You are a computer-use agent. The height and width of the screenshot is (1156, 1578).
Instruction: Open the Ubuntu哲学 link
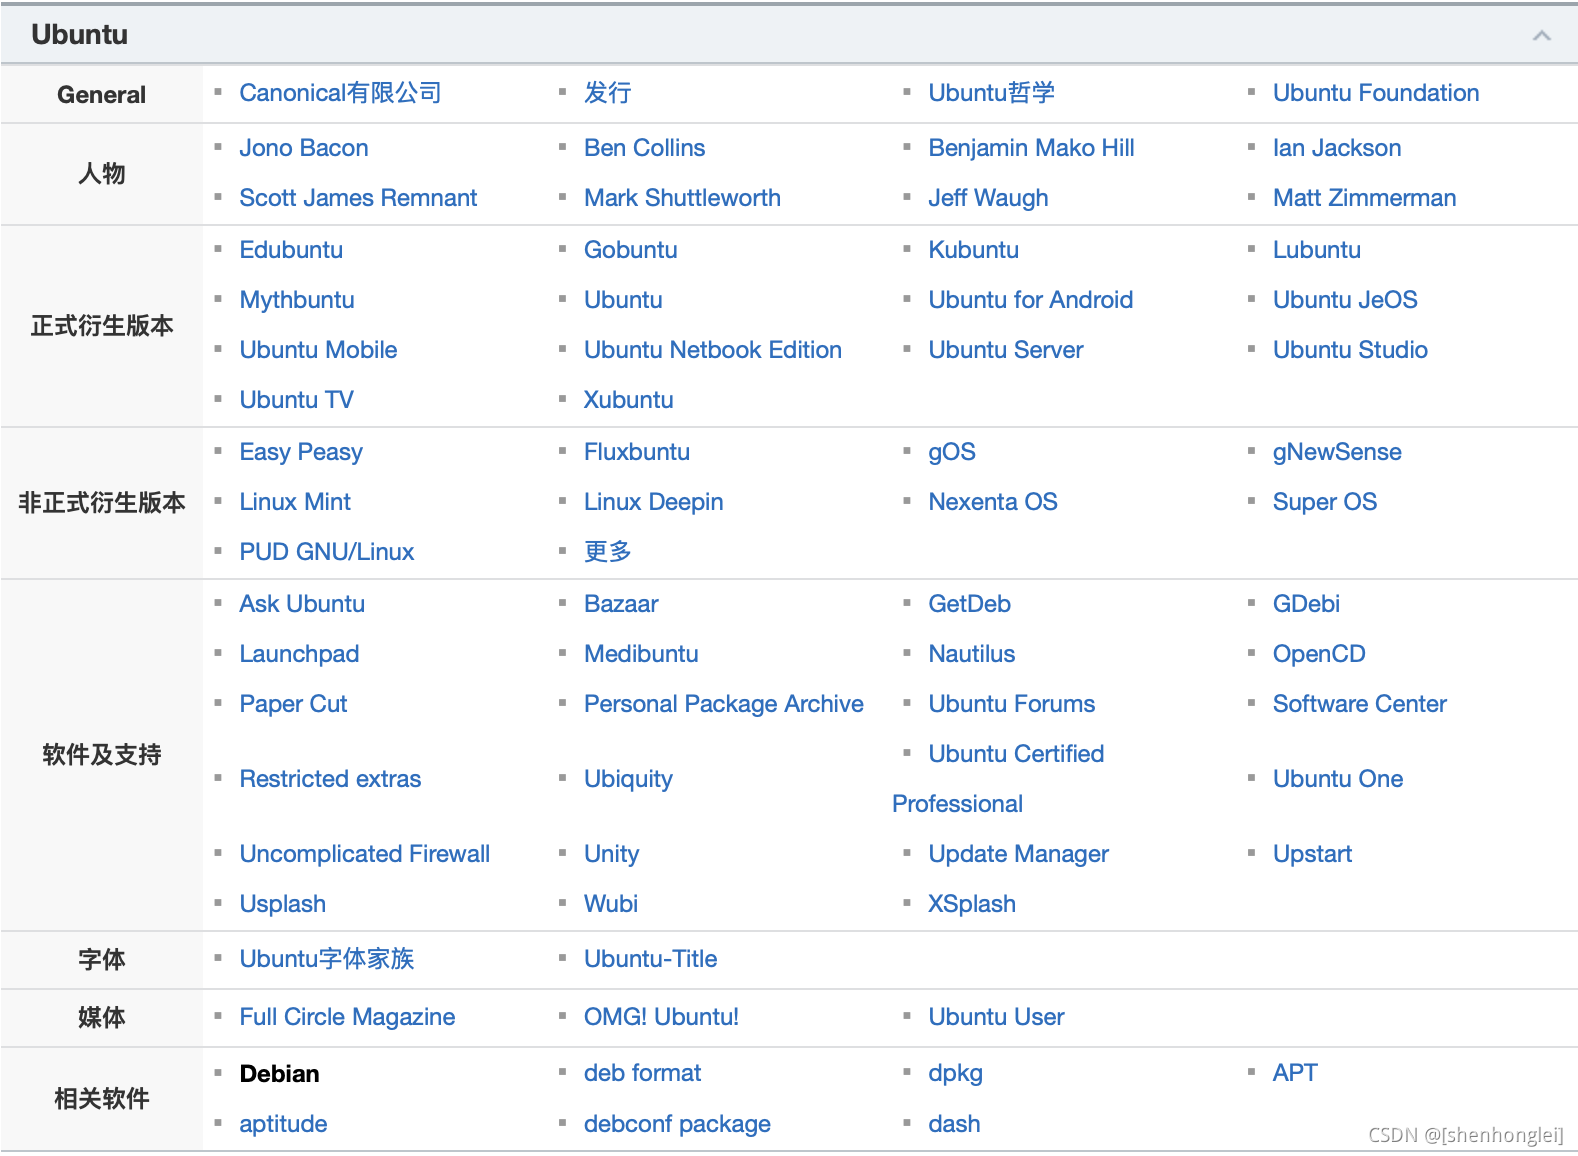(x=991, y=93)
